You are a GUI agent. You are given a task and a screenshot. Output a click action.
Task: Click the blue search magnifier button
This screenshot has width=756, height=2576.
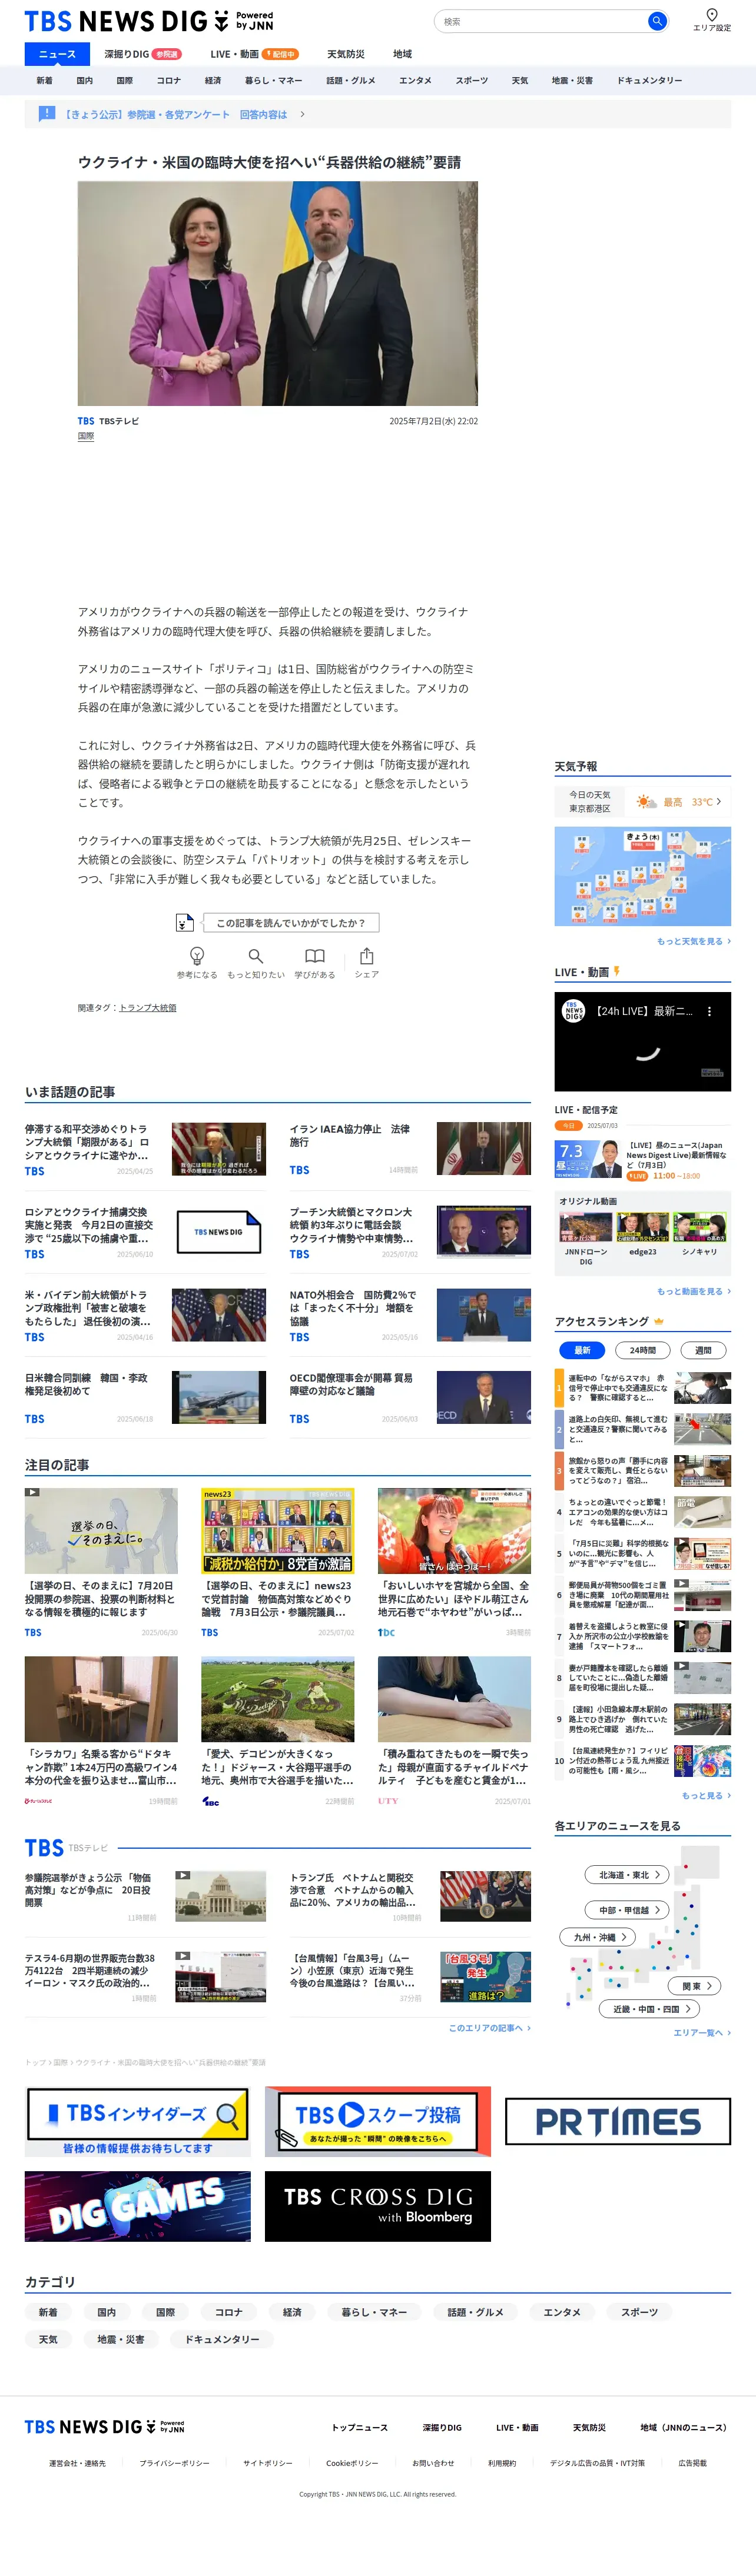tap(656, 21)
